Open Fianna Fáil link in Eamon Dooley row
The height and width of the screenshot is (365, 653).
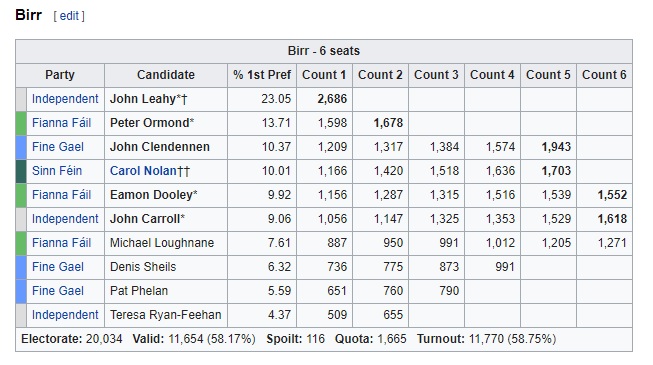click(x=61, y=195)
